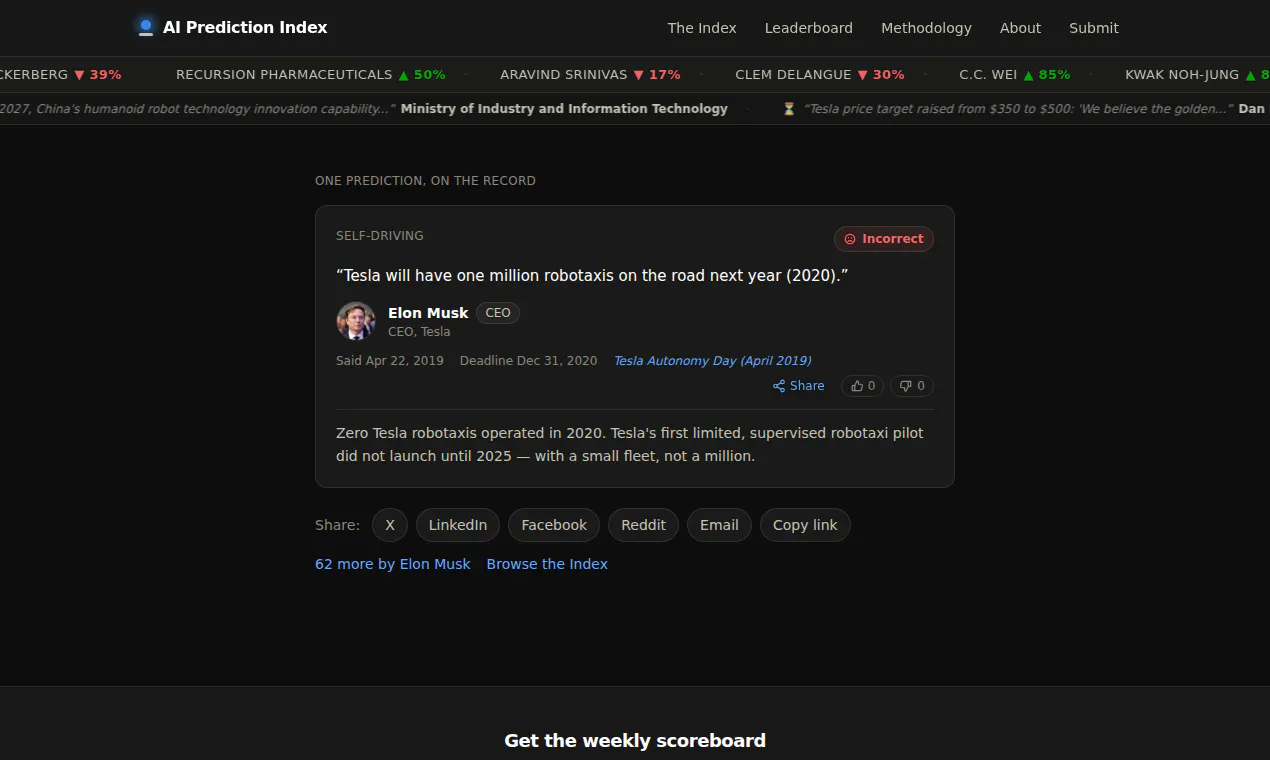This screenshot has height=760, width=1270.
Task: Open 62 more by Elon Musk
Action: 393,564
